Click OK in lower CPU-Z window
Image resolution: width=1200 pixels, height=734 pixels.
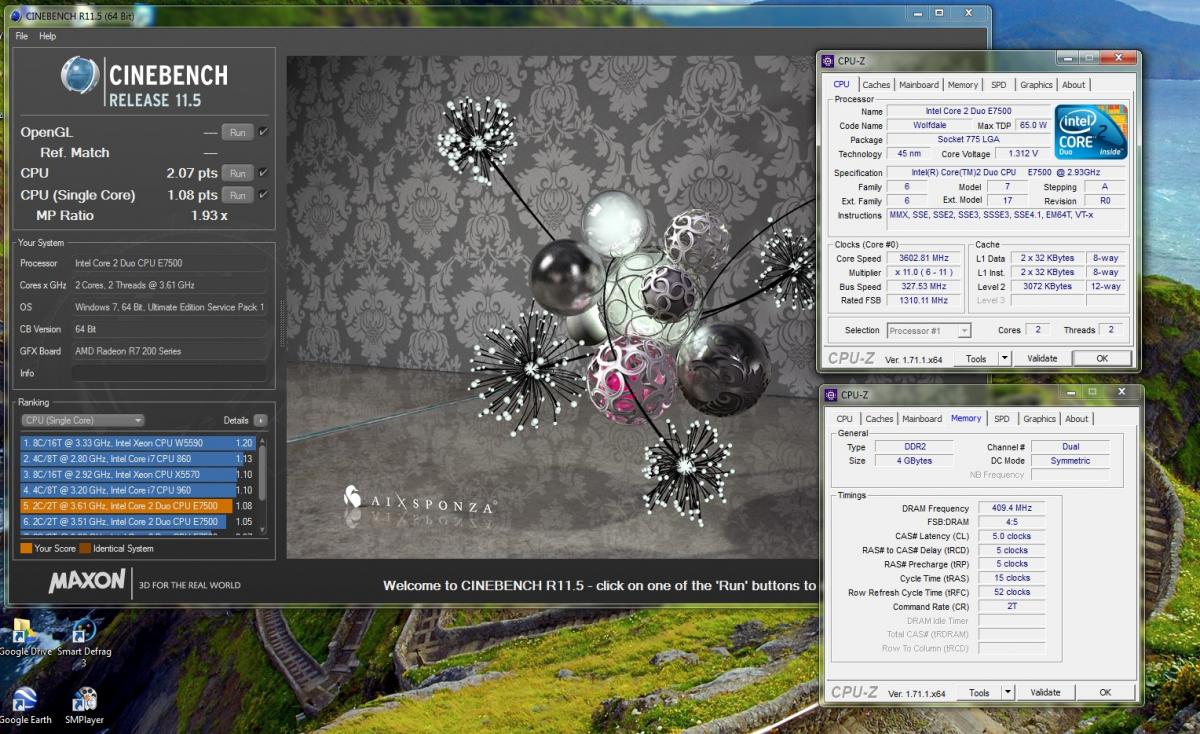coord(1105,692)
